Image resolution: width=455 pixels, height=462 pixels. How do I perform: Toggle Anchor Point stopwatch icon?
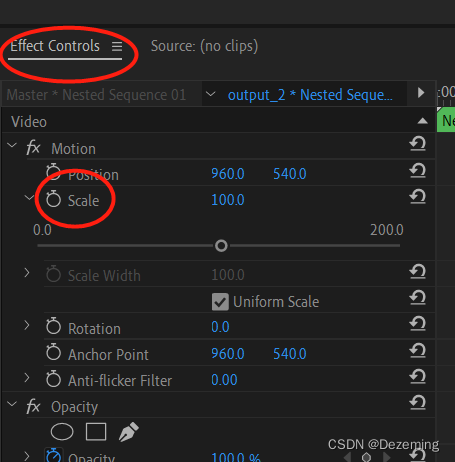pyautogui.click(x=53, y=352)
